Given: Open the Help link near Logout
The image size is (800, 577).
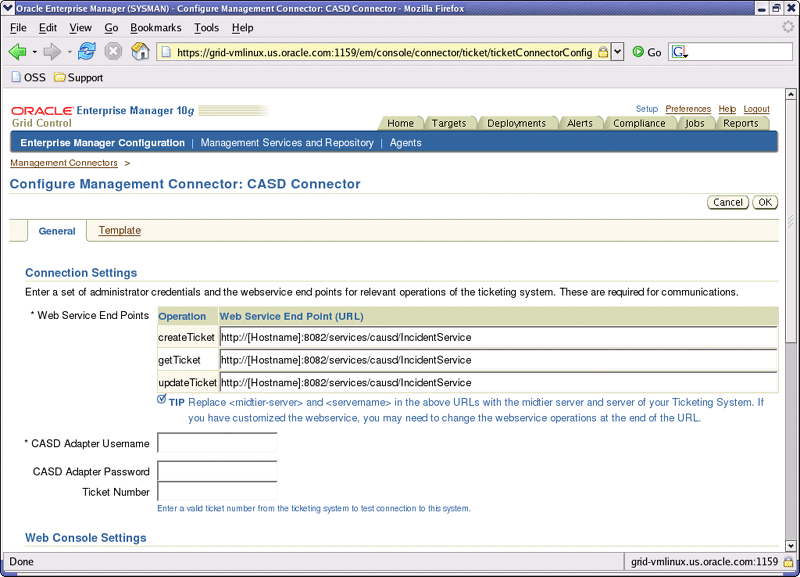Looking at the screenshot, I should (727, 109).
